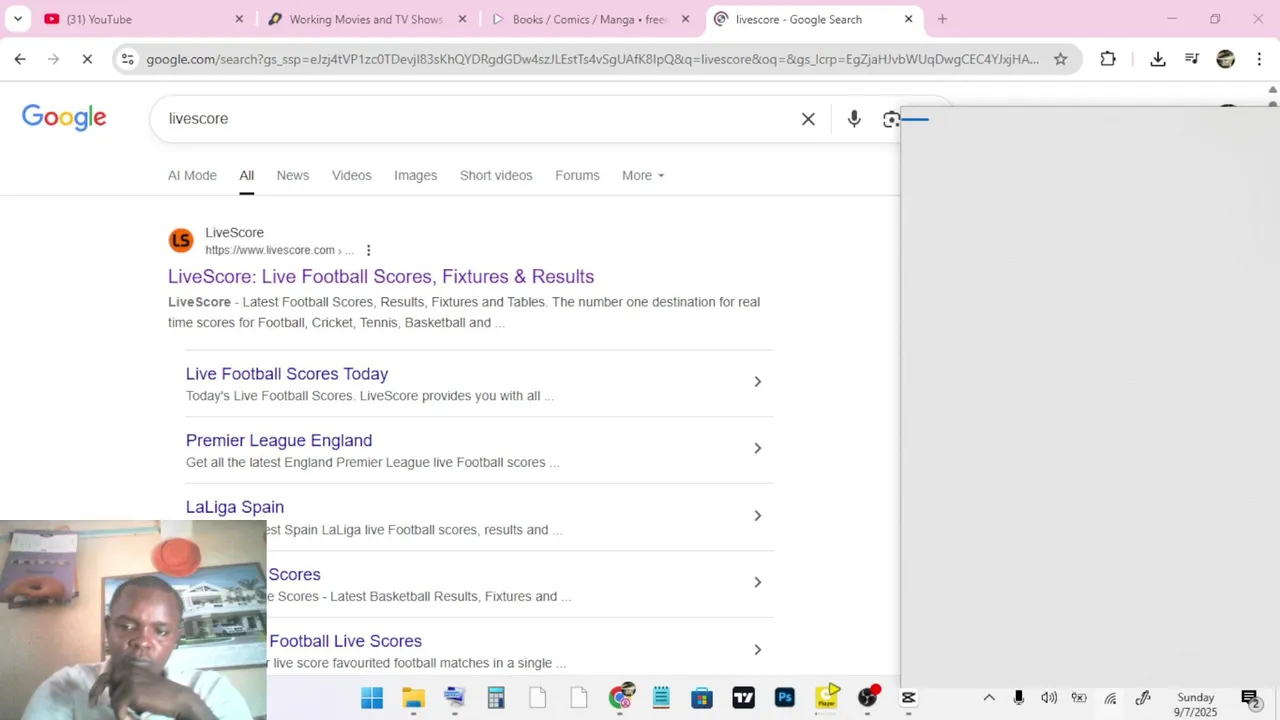Select the Images search tab

point(416,175)
